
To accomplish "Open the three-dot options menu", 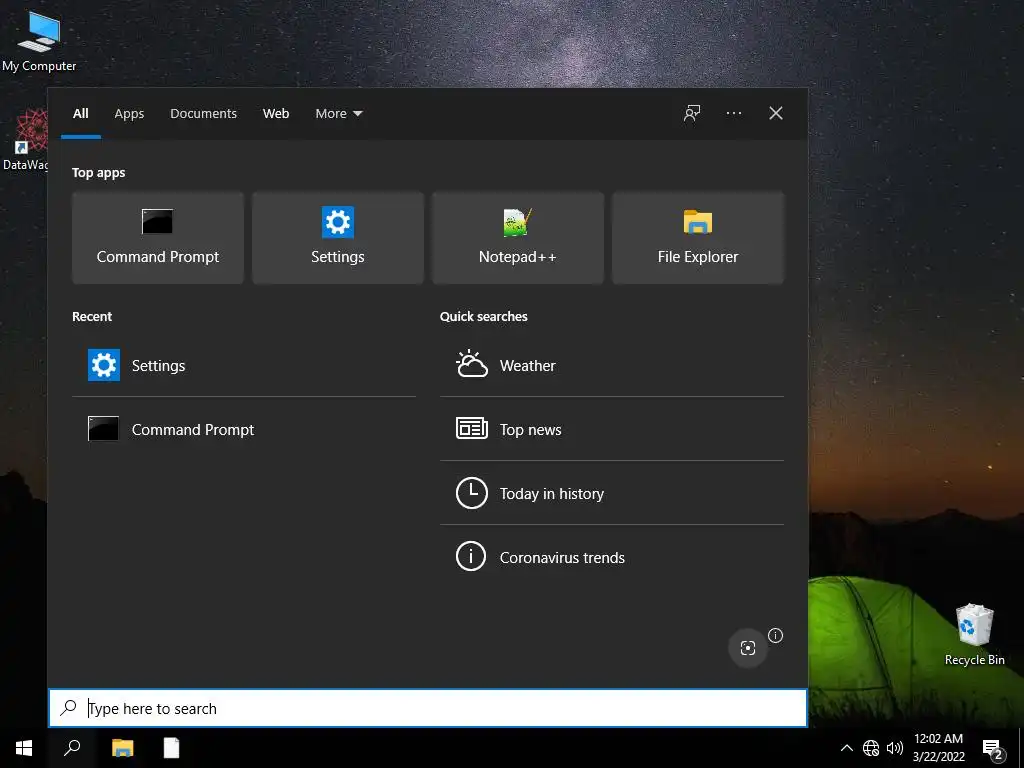I will [733, 113].
